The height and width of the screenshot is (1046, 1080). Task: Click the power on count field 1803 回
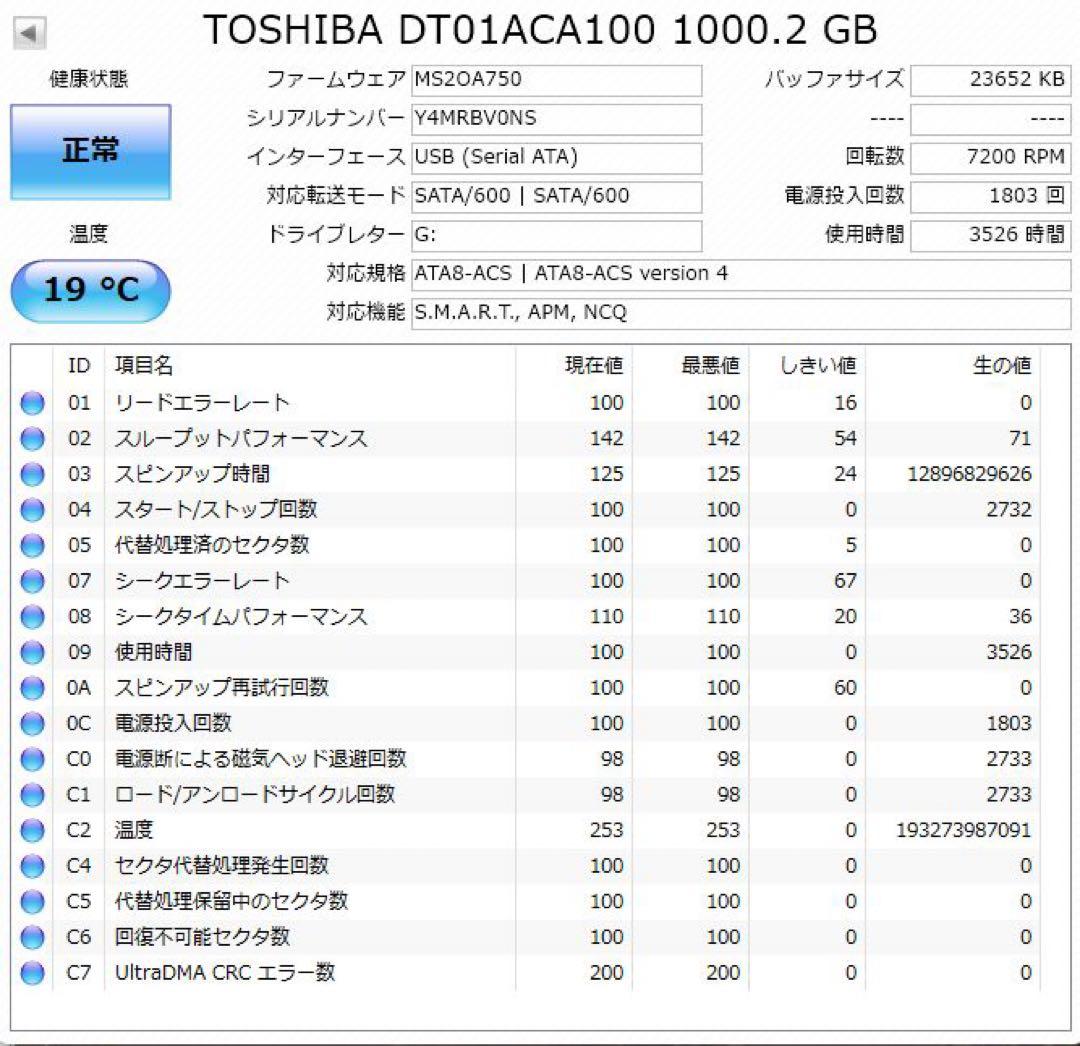990,196
